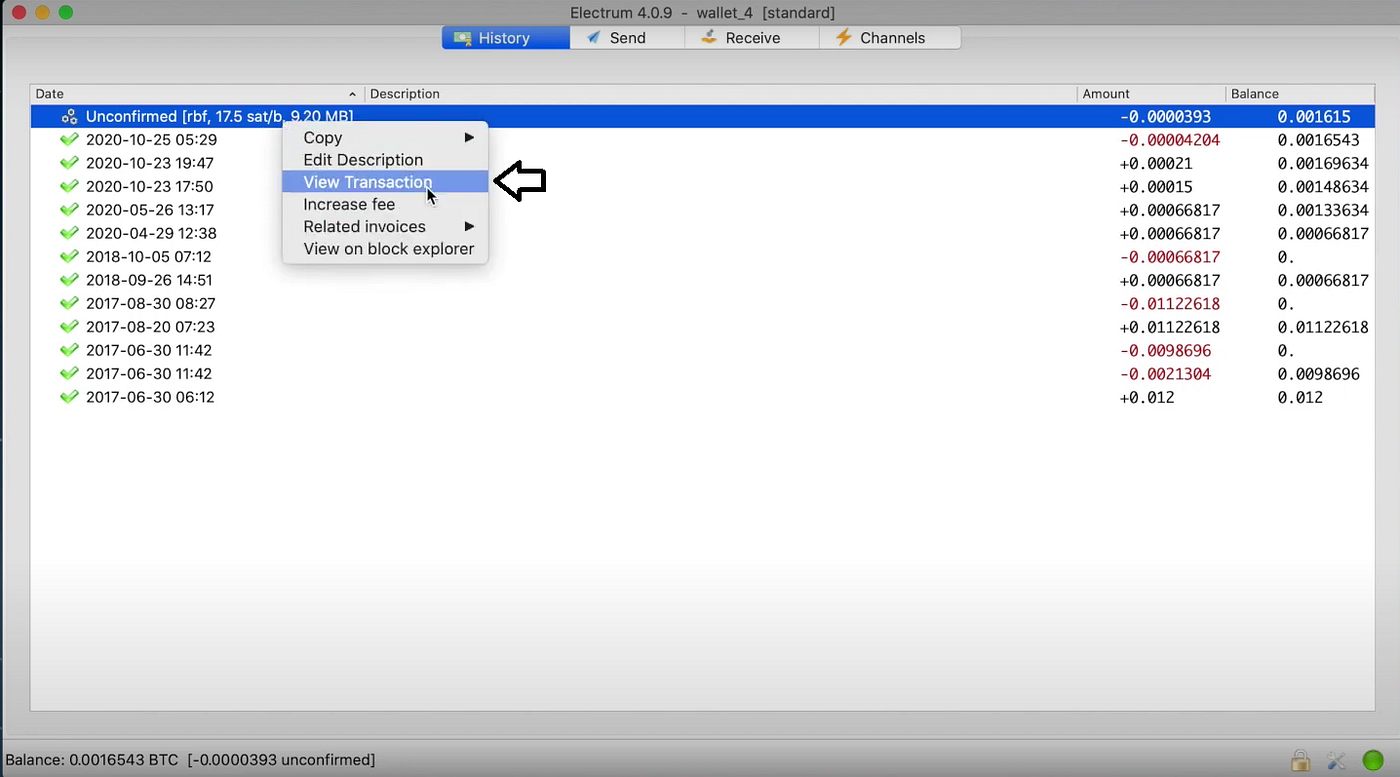
Task: Open preferences via the tools icon
Action: tap(1337, 760)
